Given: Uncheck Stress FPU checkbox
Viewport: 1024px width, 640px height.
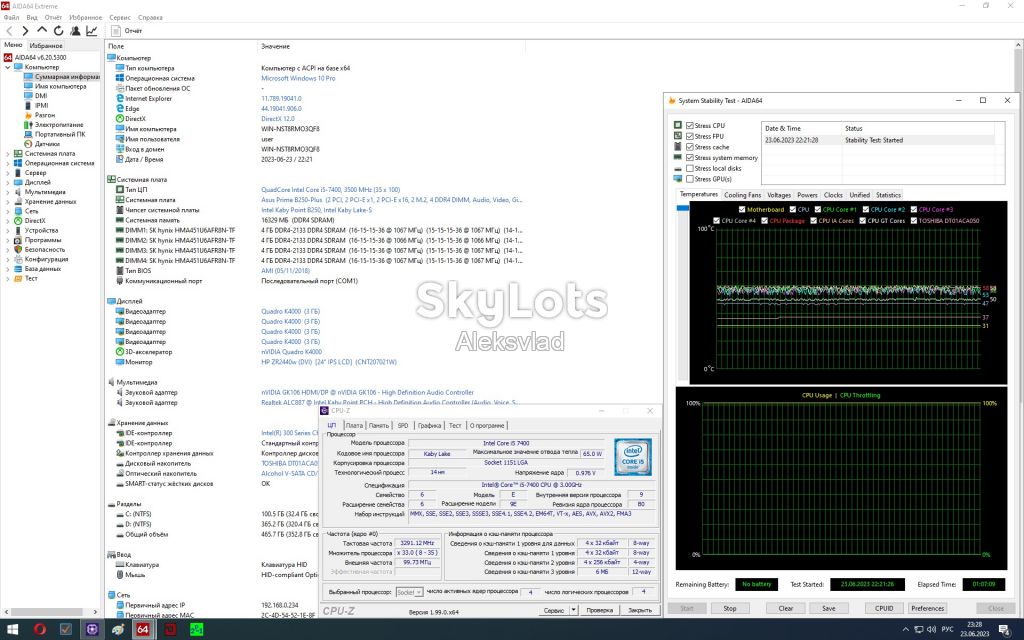Looking at the screenshot, I should (690, 136).
